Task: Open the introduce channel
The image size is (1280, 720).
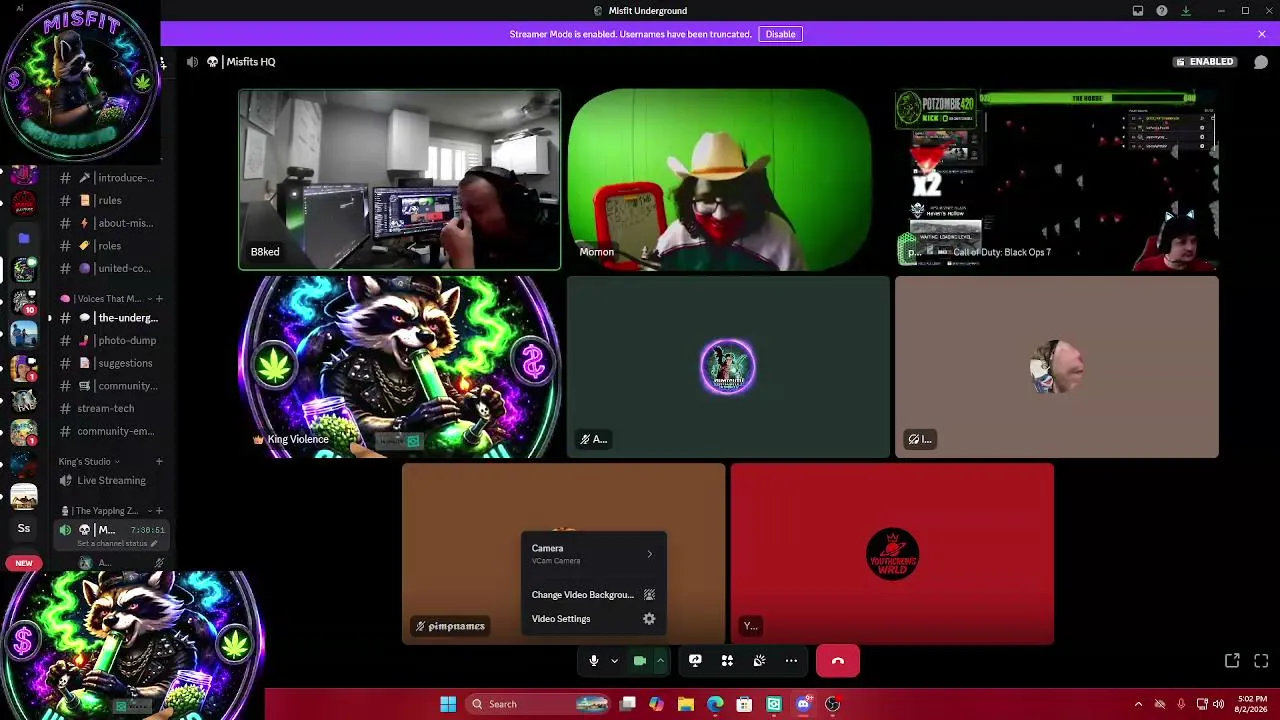Action: point(110,178)
